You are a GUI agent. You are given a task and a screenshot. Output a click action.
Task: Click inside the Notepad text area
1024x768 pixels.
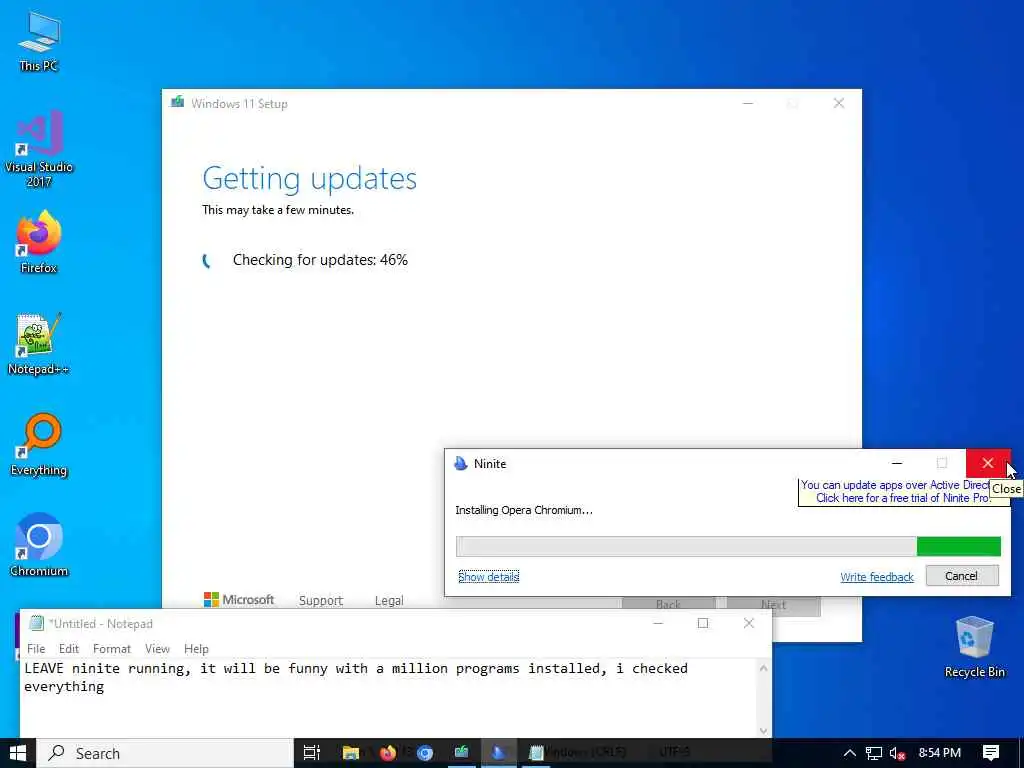(389, 697)
